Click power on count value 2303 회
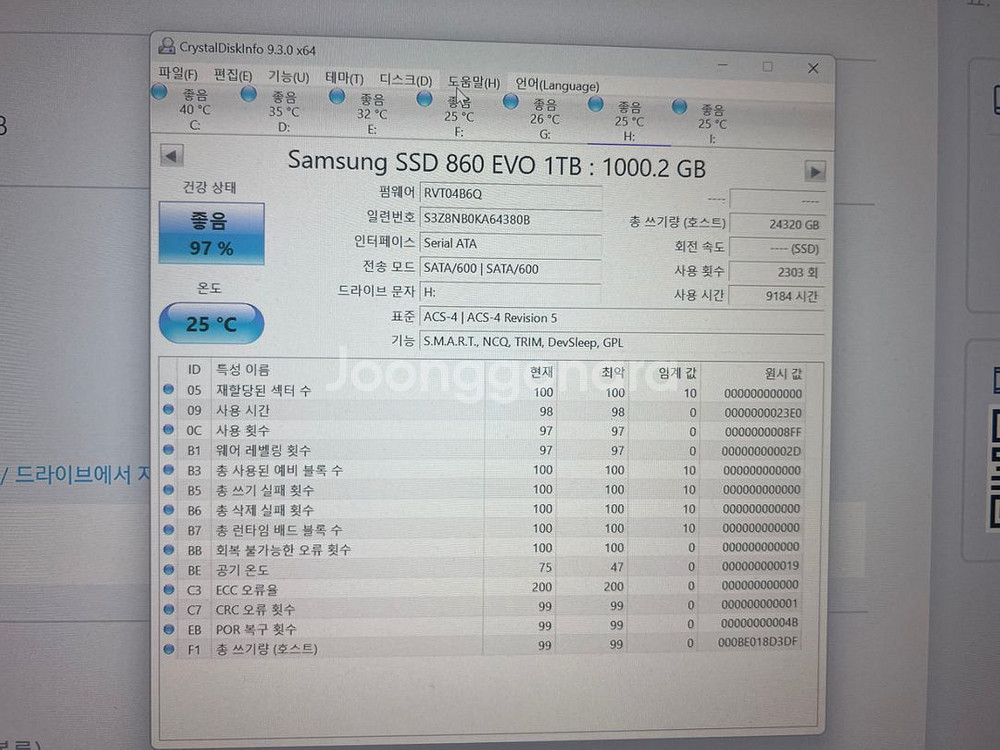 (777, 272)
